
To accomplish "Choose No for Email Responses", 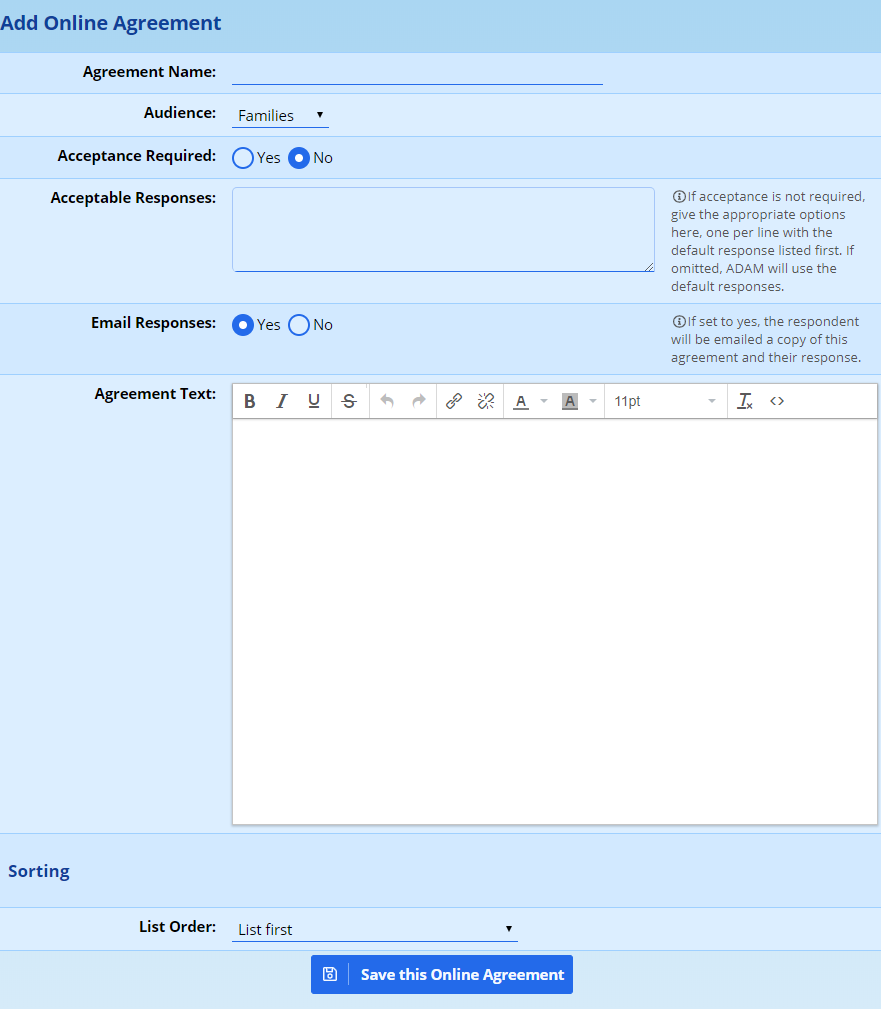I will pyautogui.click(x=299, y=325).
